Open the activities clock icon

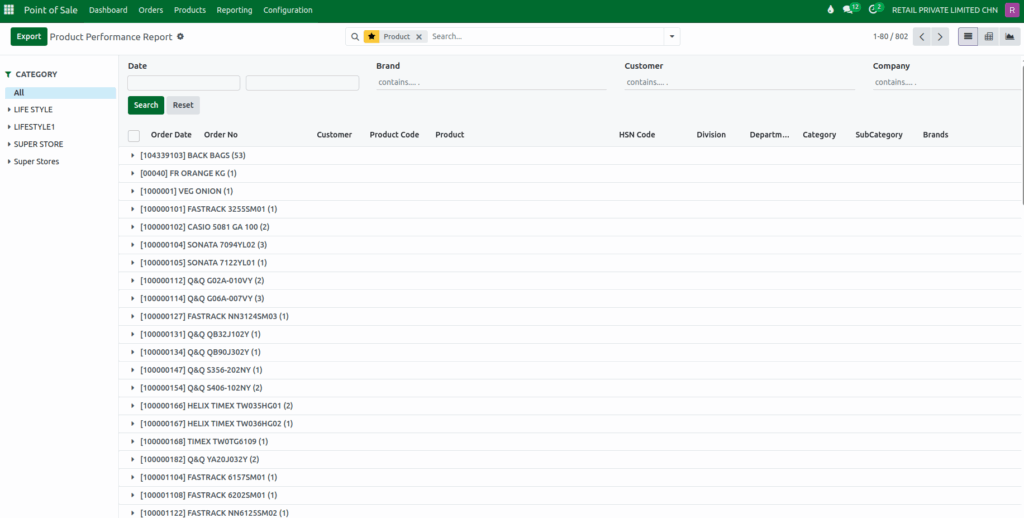click(x=876, y=9)
